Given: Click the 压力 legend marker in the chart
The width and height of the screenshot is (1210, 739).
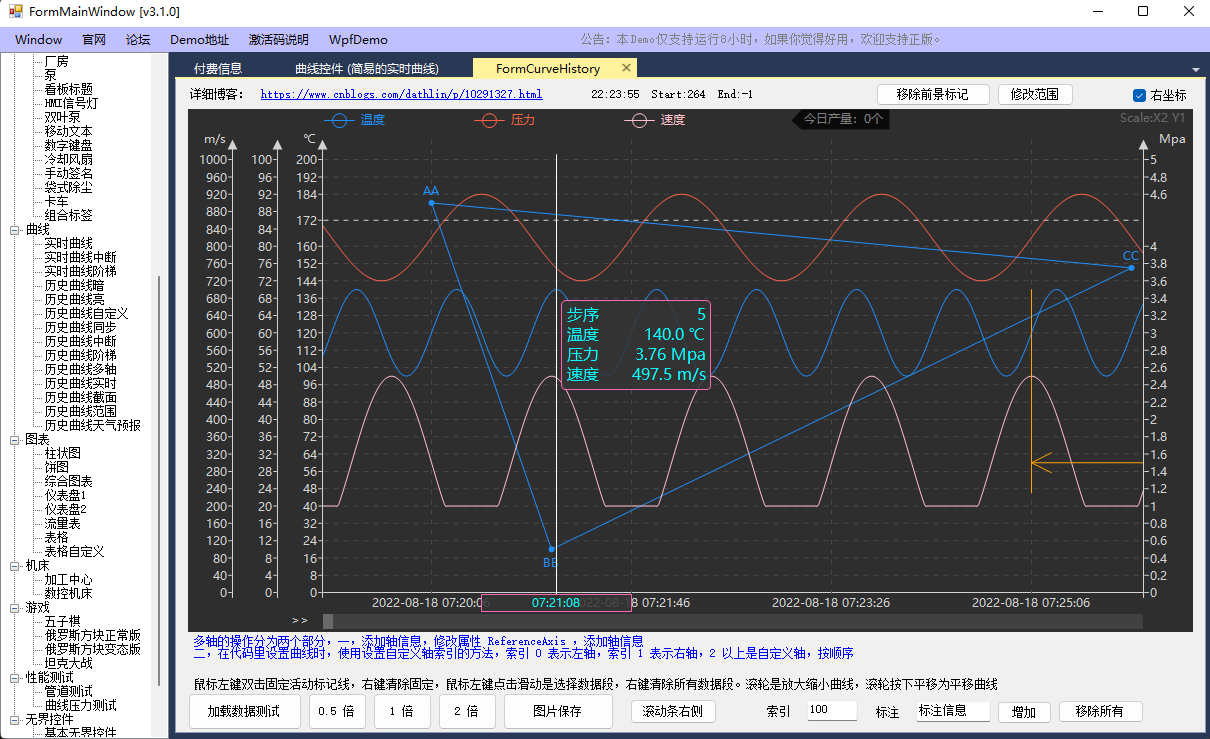Looking at the screenshot, I should tap(490, 120).
